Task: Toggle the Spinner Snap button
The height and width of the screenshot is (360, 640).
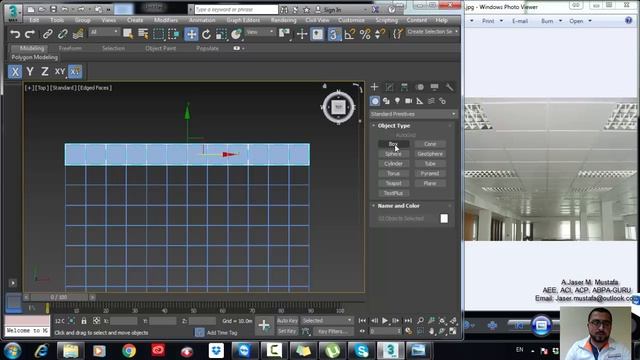Action: coord(380,34)
